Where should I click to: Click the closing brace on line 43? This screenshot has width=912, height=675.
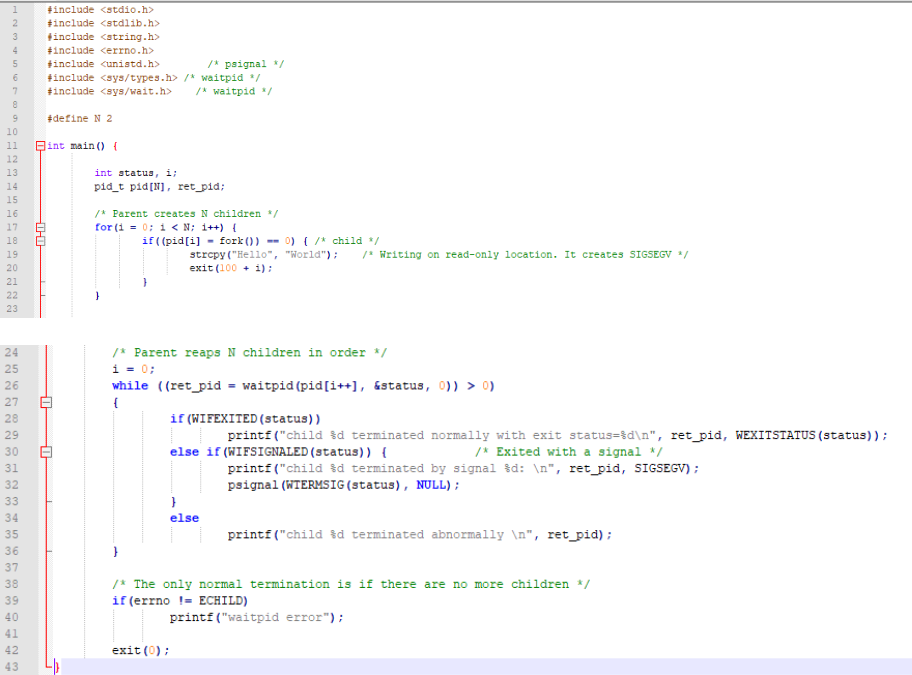(x=57, y=663)
